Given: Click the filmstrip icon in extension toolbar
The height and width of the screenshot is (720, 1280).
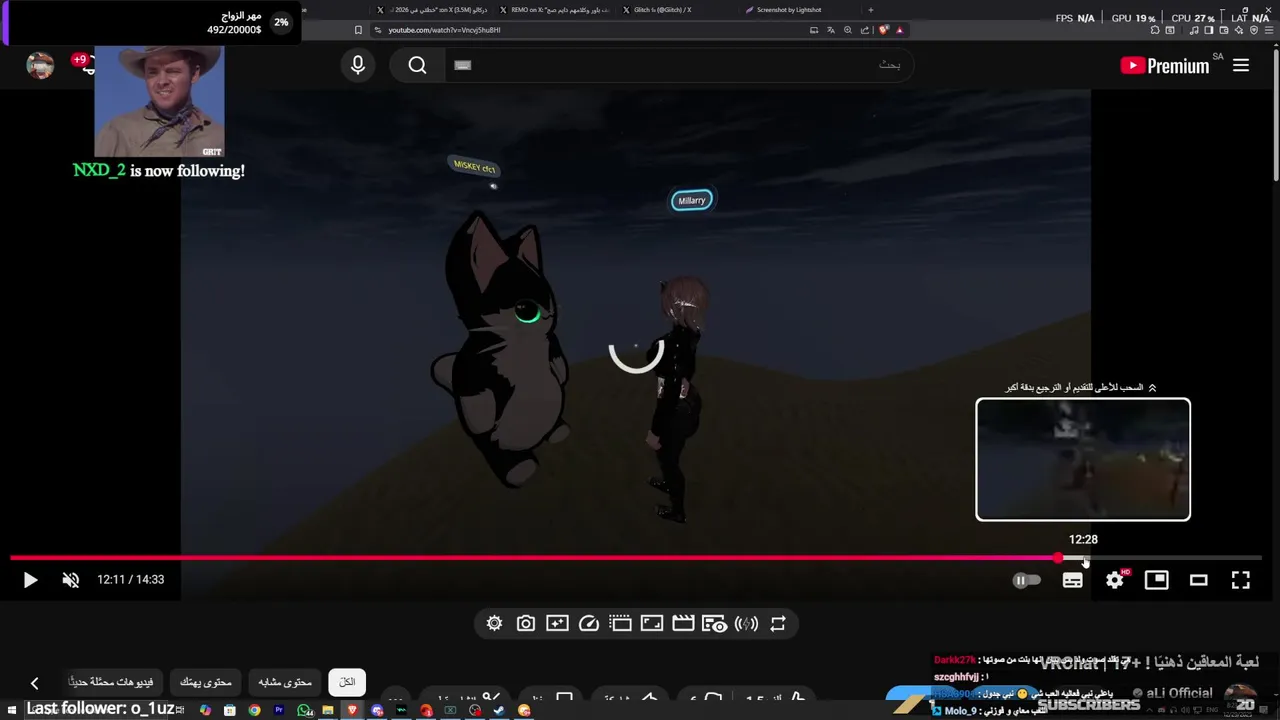Looking at the screenshot, I should pyautogui.click(x=620, y=623).
